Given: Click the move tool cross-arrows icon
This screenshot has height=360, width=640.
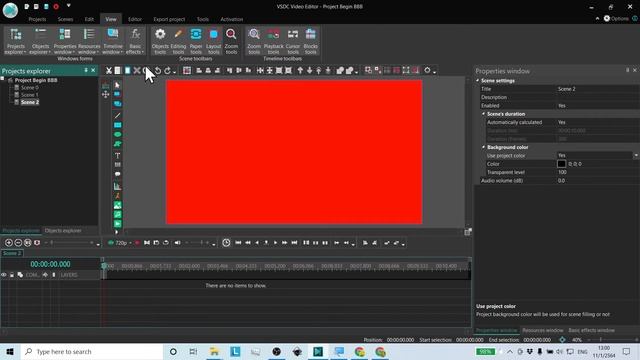Looking at the screenshot, I should tap(106, 95).
